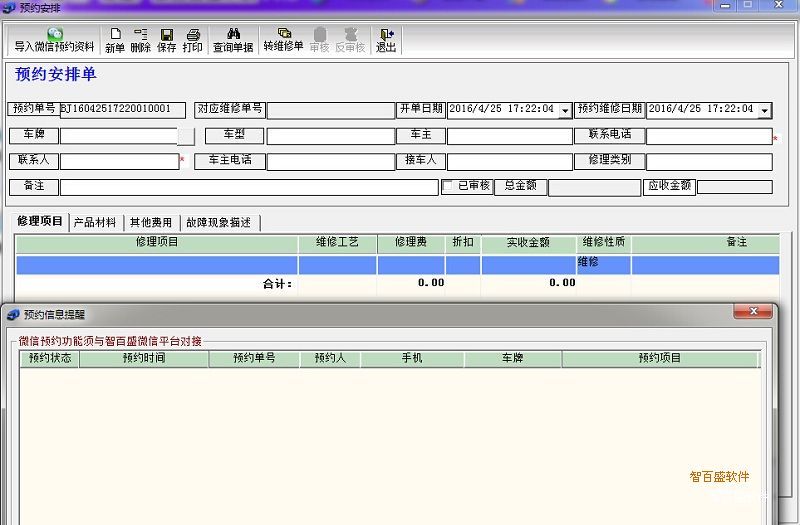Click the 接车人 input field

[x=510, y=162]
